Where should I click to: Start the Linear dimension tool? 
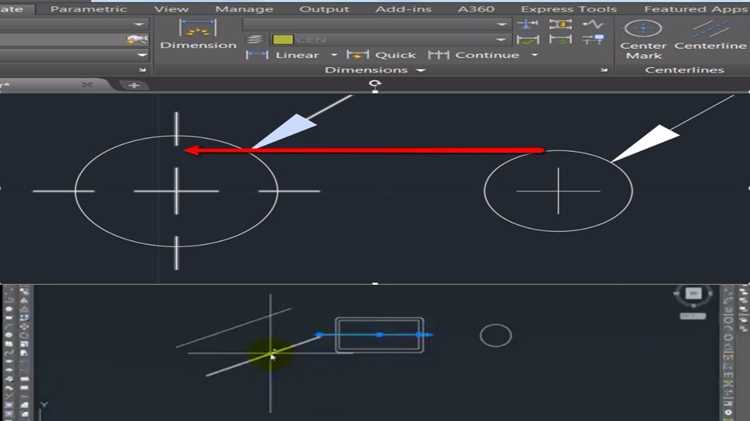click(282, 55)
